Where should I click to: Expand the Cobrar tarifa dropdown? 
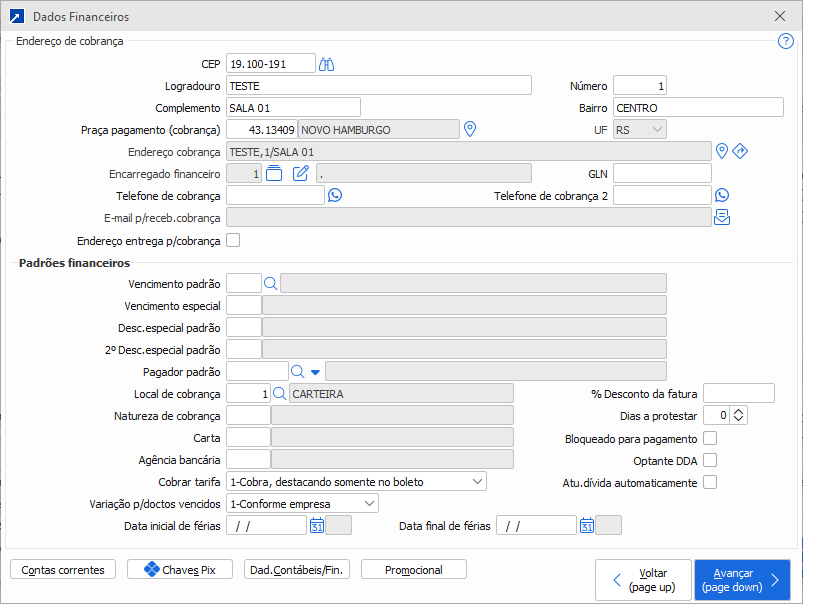point(476,482)
